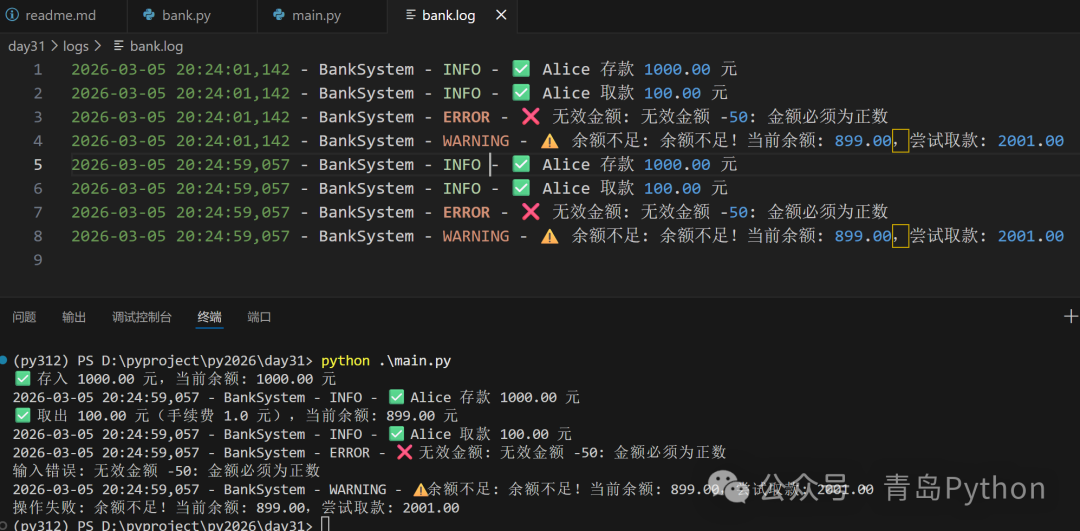Click the file icon in bank.log breadcrumb

click(119, 46)
